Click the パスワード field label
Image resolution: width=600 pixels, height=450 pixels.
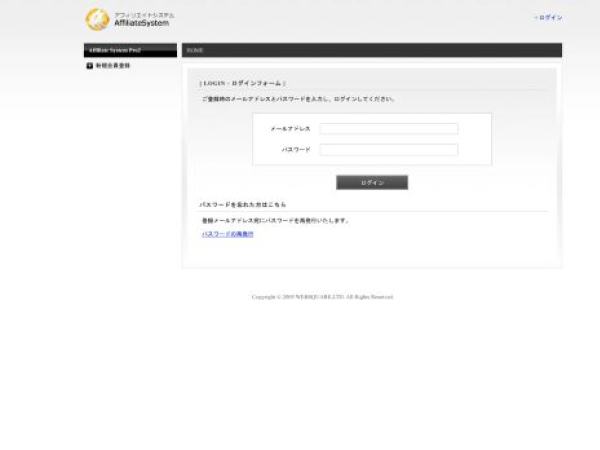(296, 150)
